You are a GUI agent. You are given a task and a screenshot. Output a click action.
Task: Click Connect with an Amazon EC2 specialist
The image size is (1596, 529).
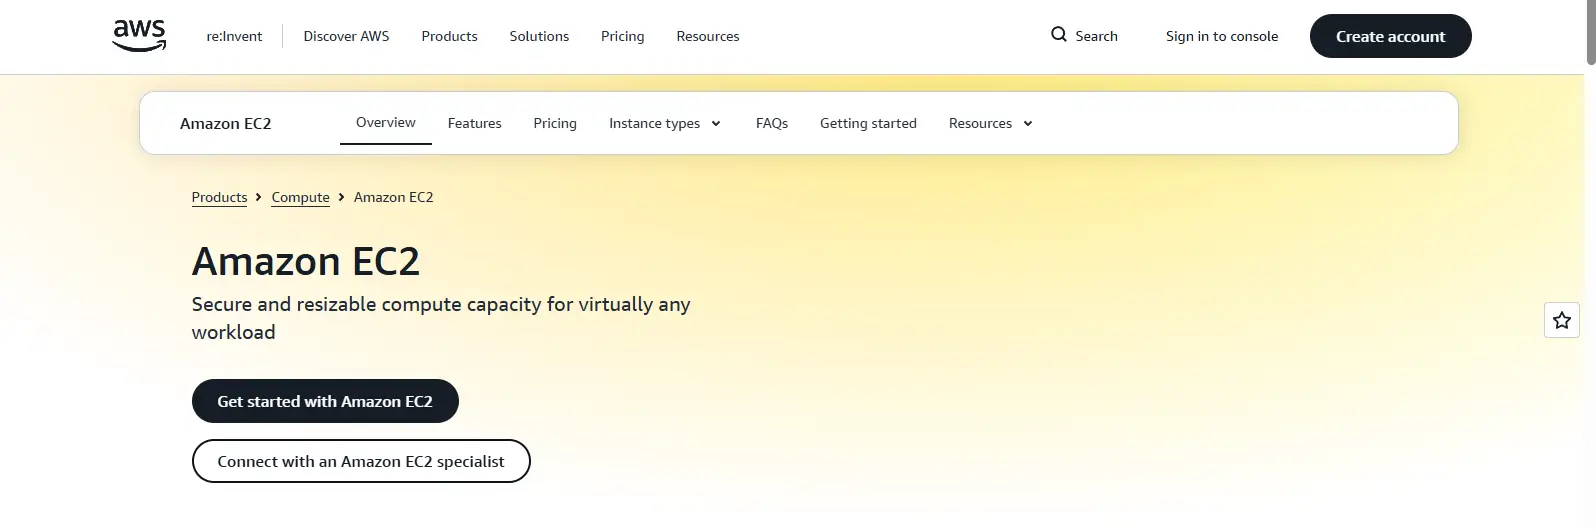coord(361,461)
